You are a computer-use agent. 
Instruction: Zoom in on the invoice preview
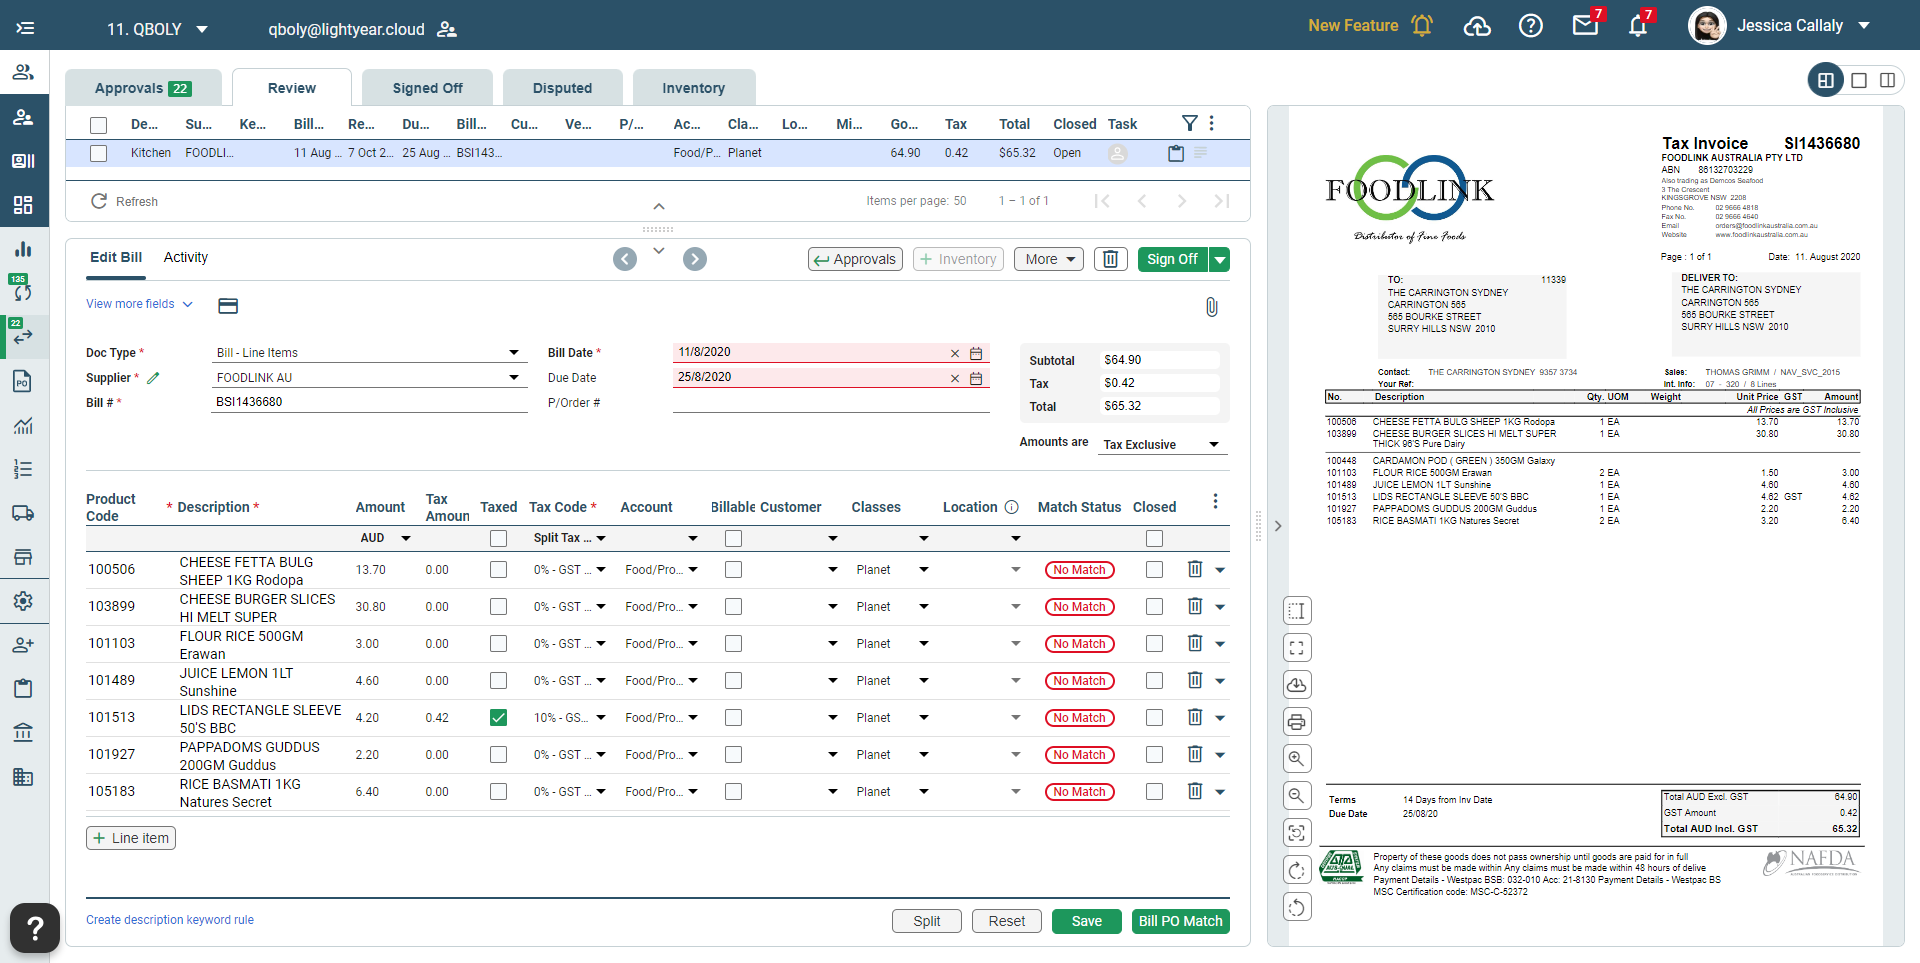pyautogui.click(x=1297, y=759)
